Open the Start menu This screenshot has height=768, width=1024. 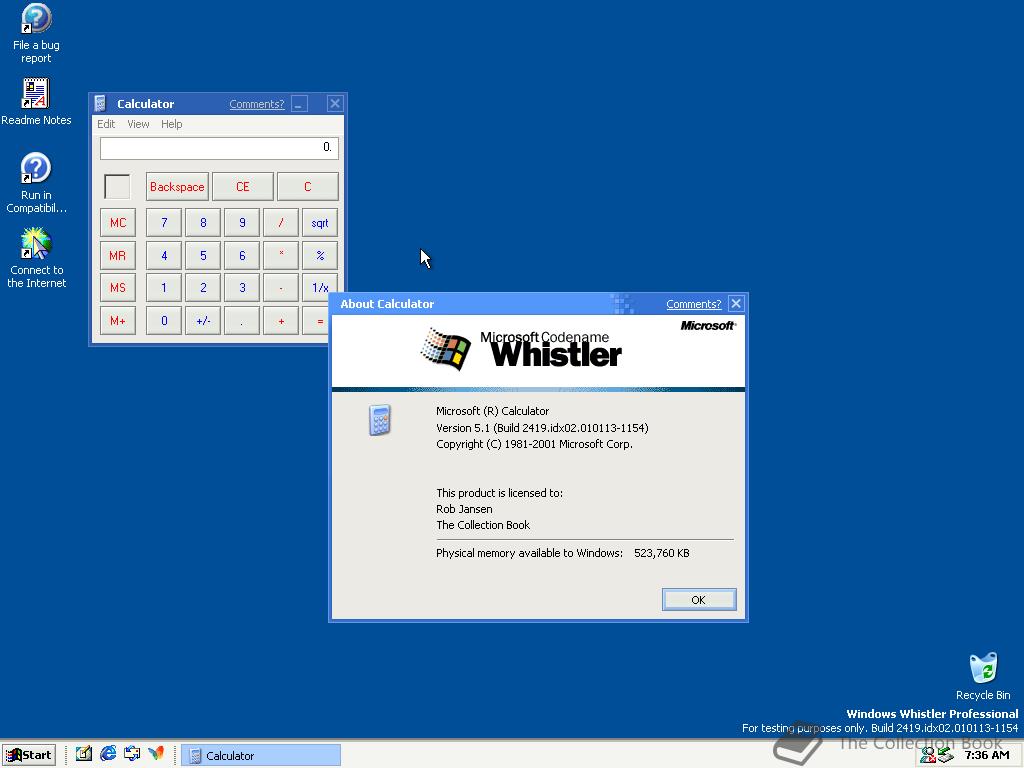click(x=29, y=755)
